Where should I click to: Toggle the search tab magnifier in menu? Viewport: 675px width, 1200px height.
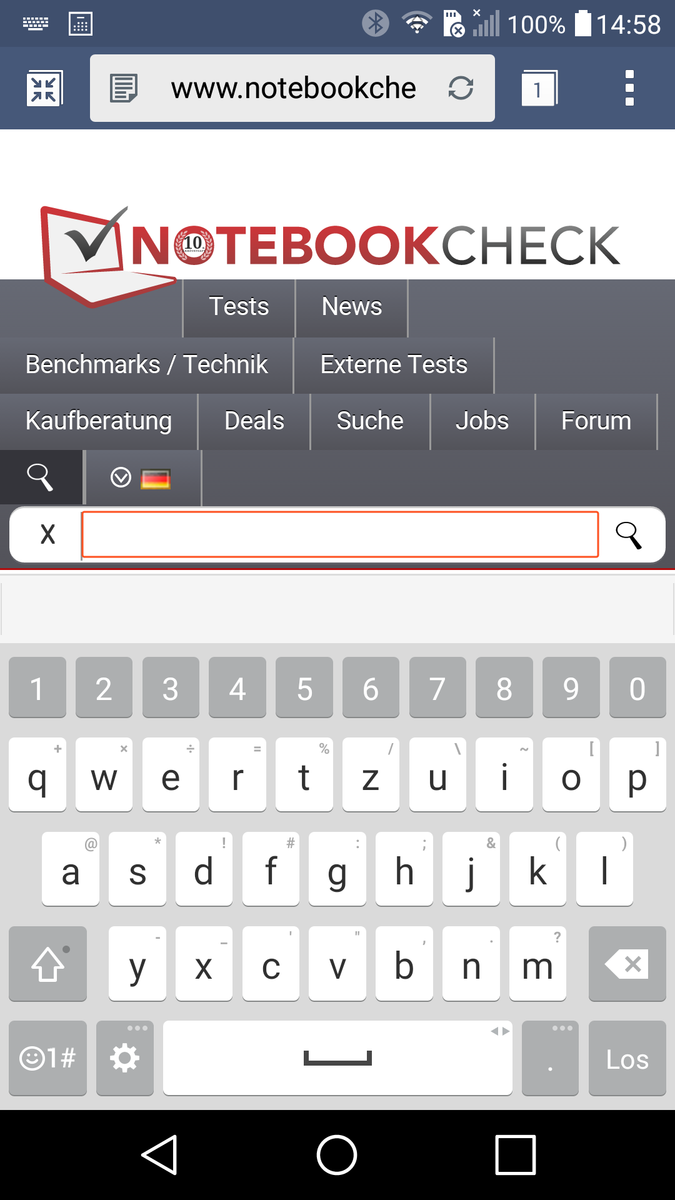[x=40, y=478]
